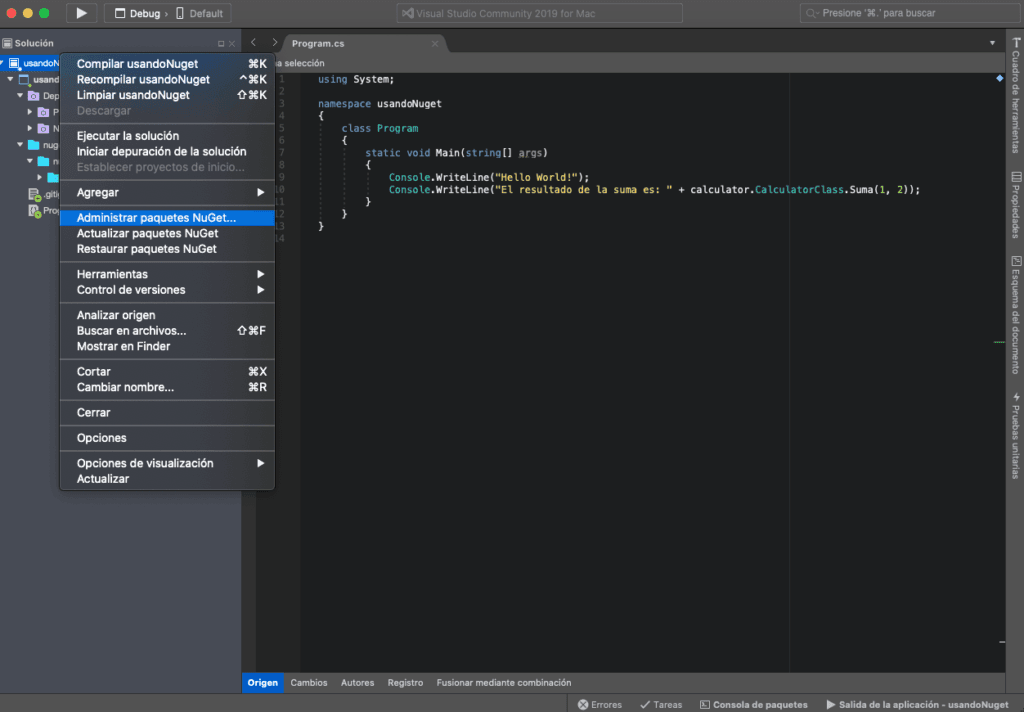Open the Debug configuration selector
Screen dimensions: 1024x712
coord(138,14)
